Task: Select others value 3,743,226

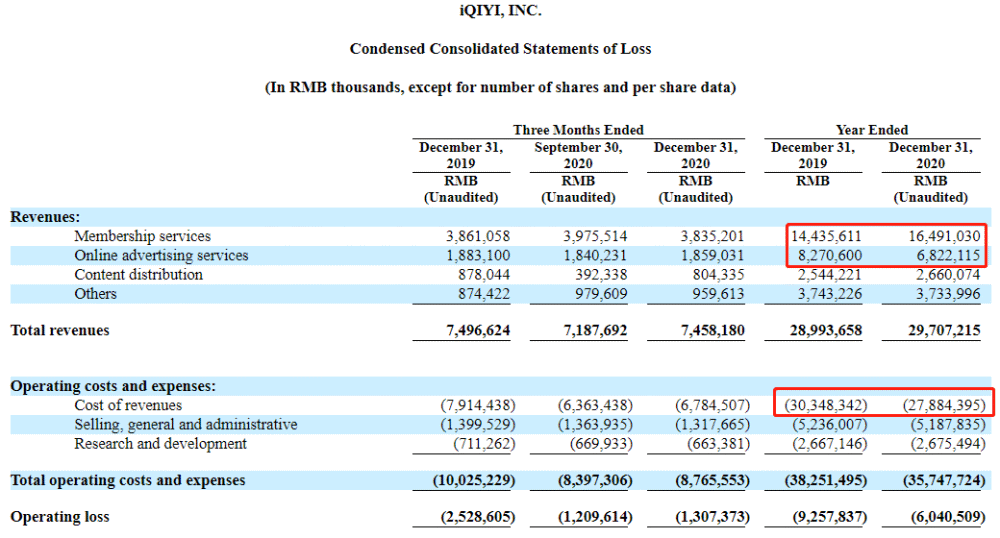Action: pyautogui.click(x=830, y=294)
